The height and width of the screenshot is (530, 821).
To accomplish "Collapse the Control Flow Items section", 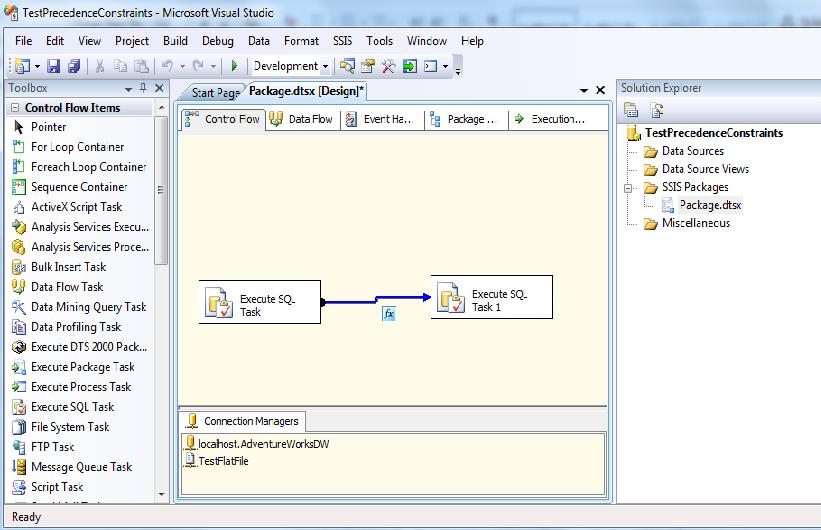I will coord(14,108).
